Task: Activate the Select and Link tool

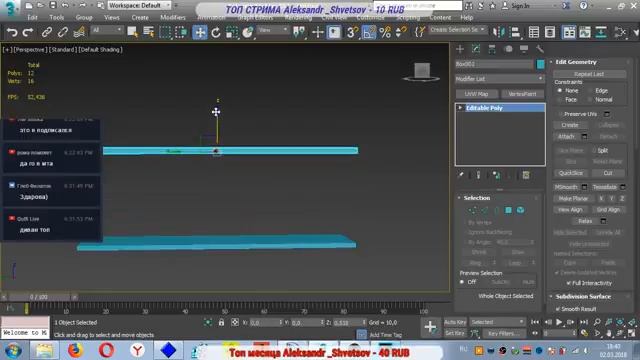Action: pos(47,32)
